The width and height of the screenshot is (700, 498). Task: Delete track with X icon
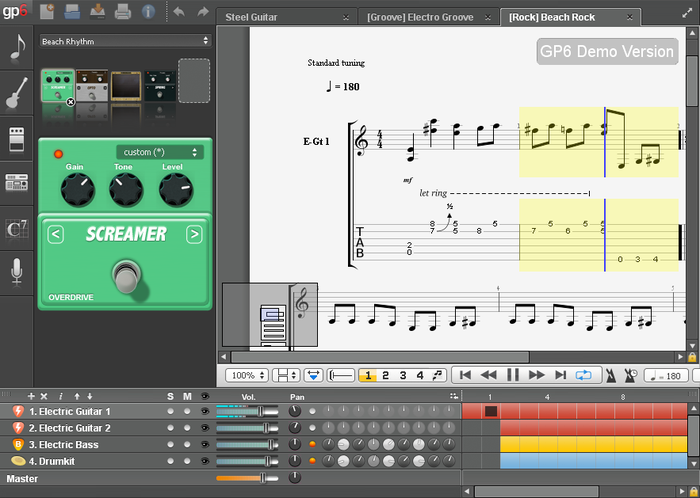point(44,396)
